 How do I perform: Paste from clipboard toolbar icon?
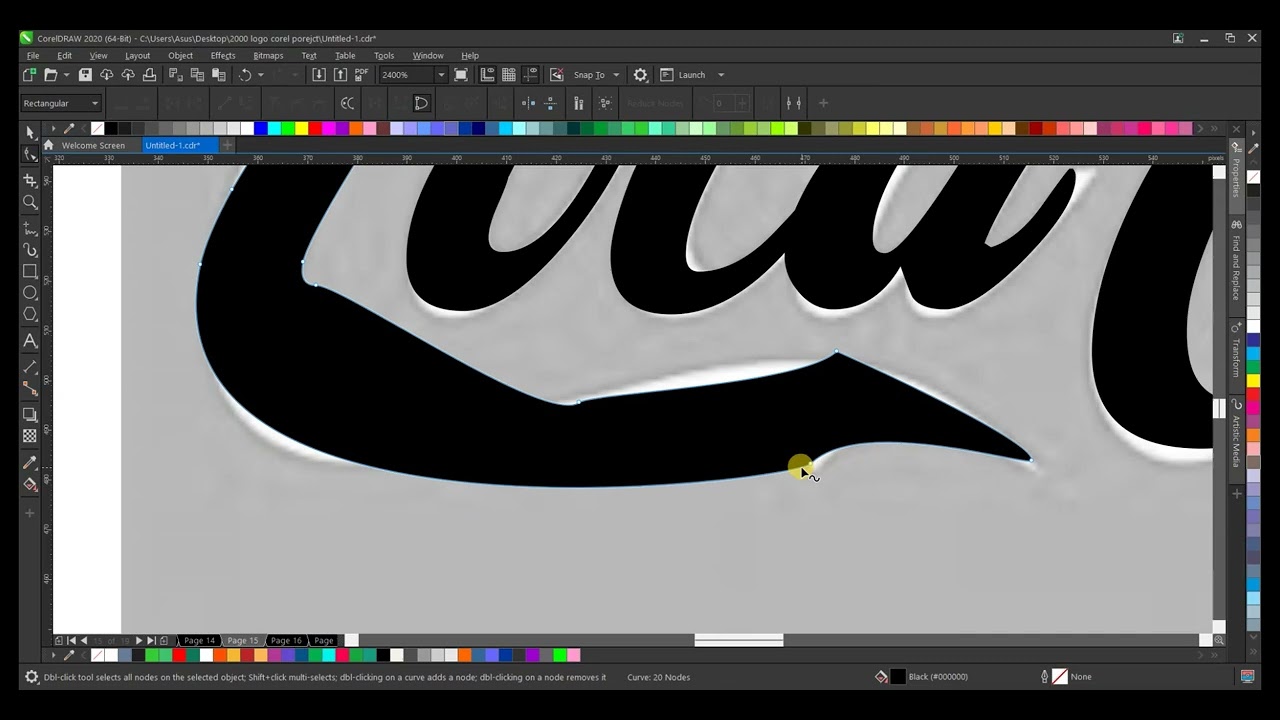coord(218,75)
